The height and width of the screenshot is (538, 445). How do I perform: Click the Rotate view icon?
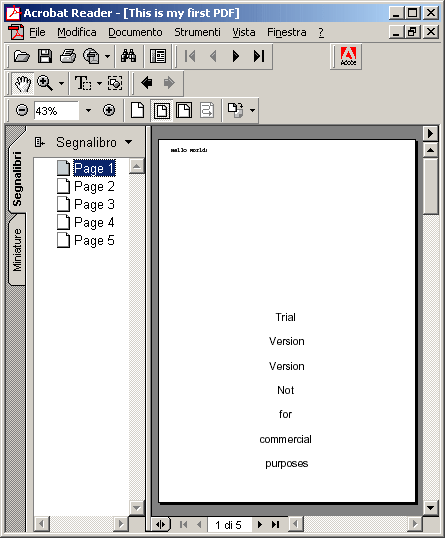click(236, 110)
